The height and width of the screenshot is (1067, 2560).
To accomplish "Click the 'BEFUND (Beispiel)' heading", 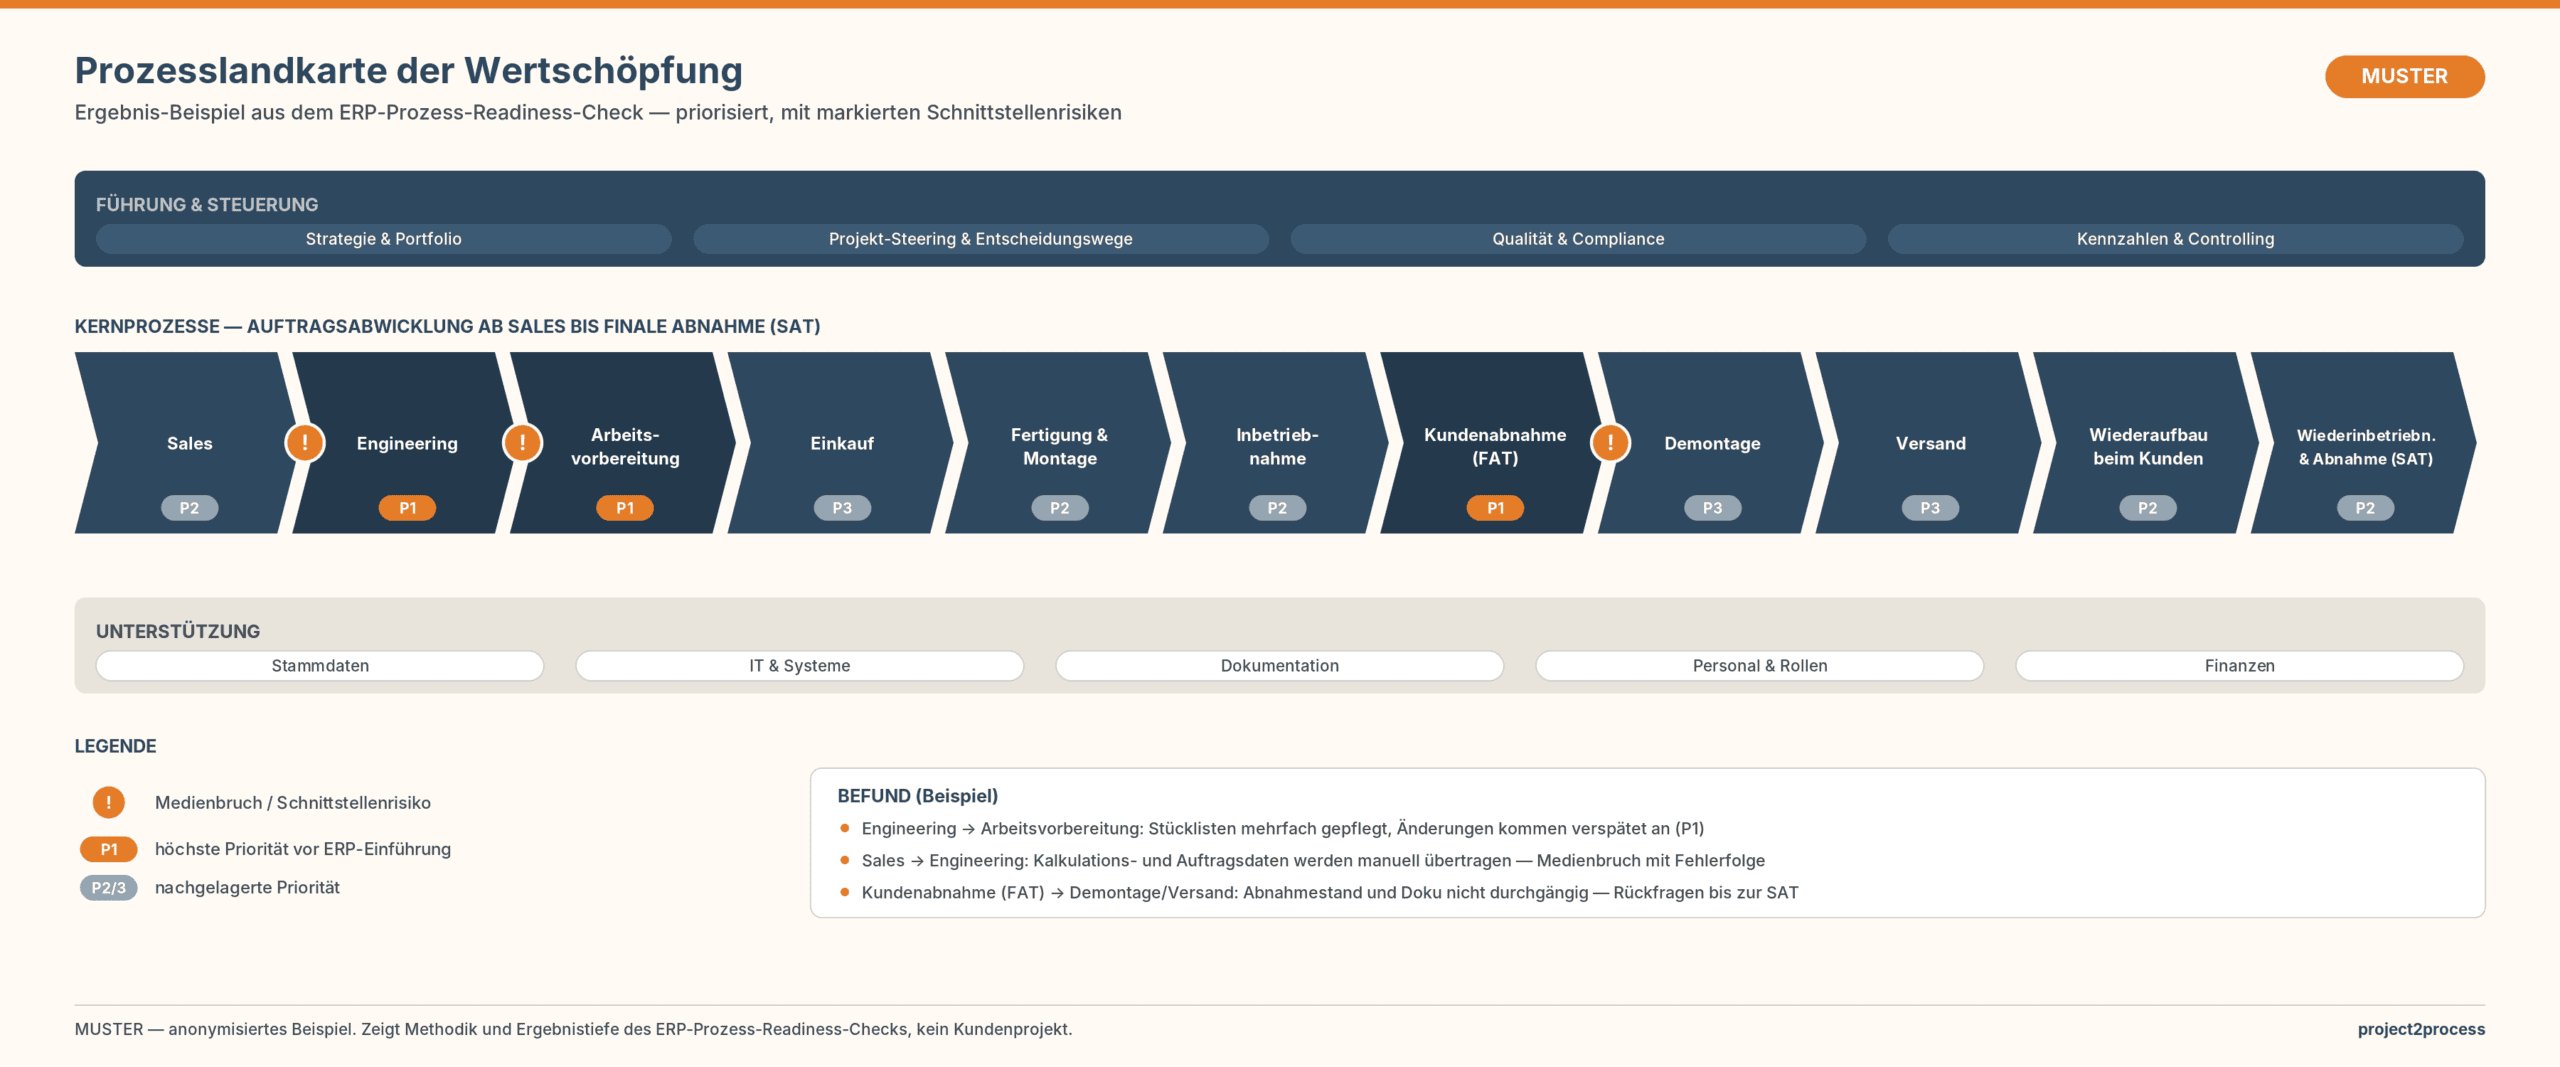I will [x=918, y=796].
